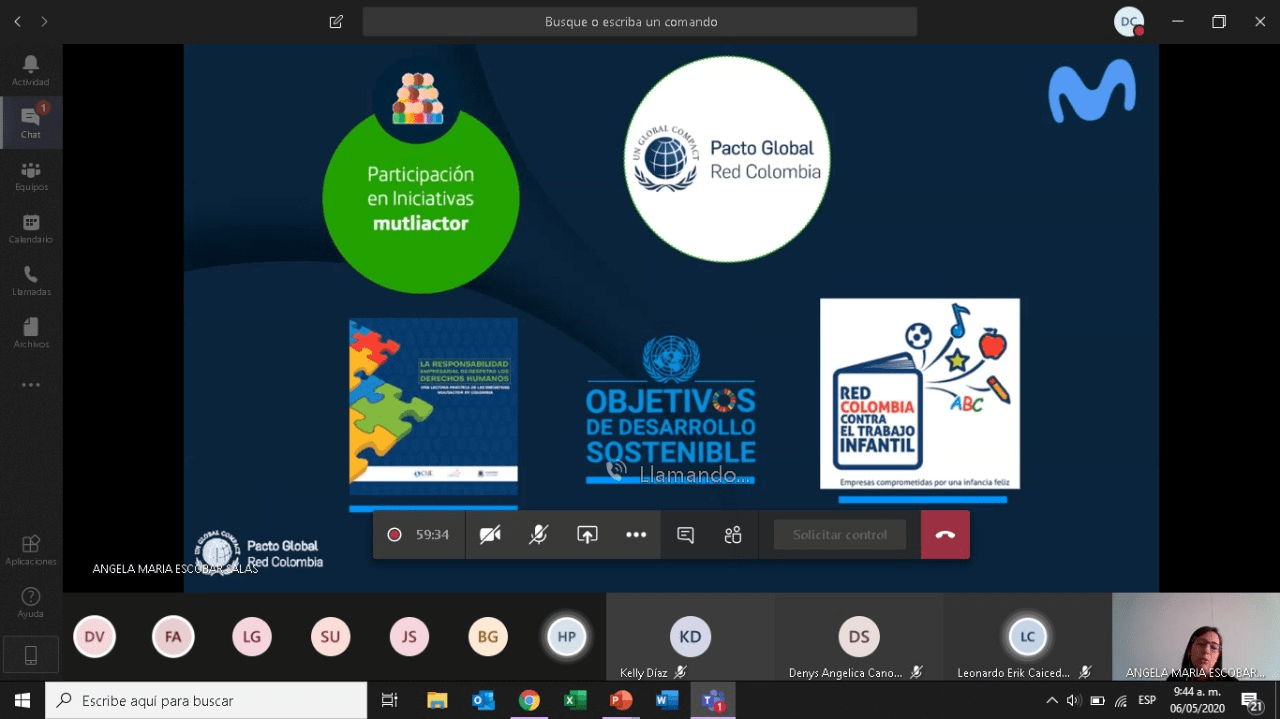Open the Calendario view
The width and height of the screenshot is (1280, 719).
coord(30,228)
